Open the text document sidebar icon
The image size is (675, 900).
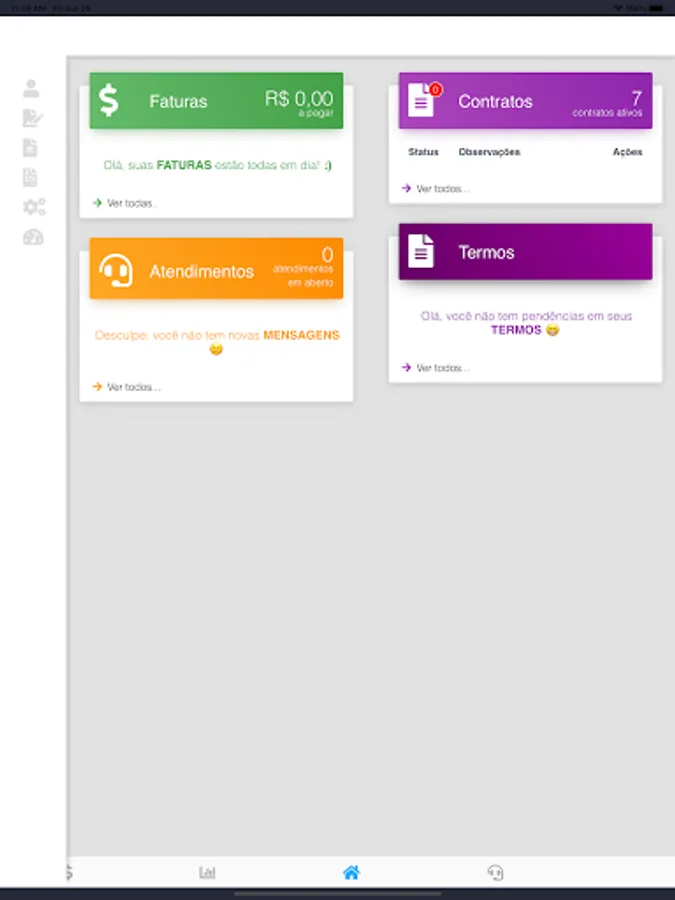pos(30,178)
